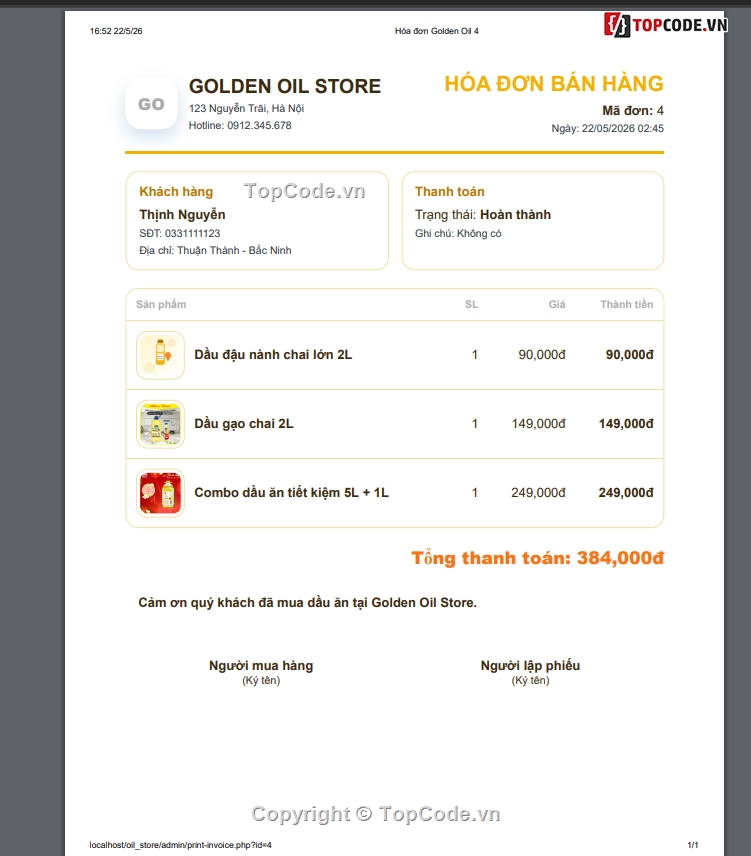
Task: Click the quantity '1' of Dầu gạo row
Action: pyautogui.click(x=475, y=424)
